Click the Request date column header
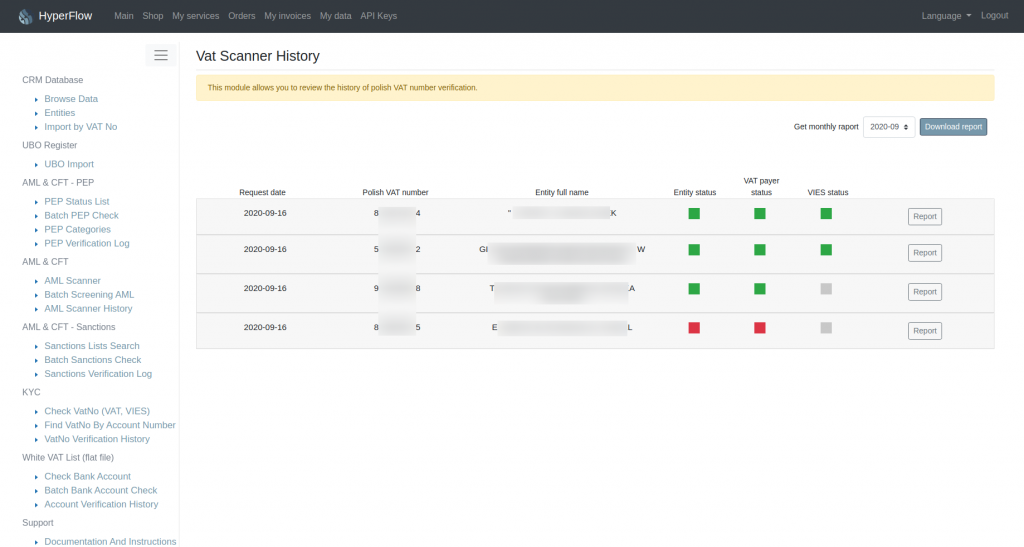 click(263, 193)
